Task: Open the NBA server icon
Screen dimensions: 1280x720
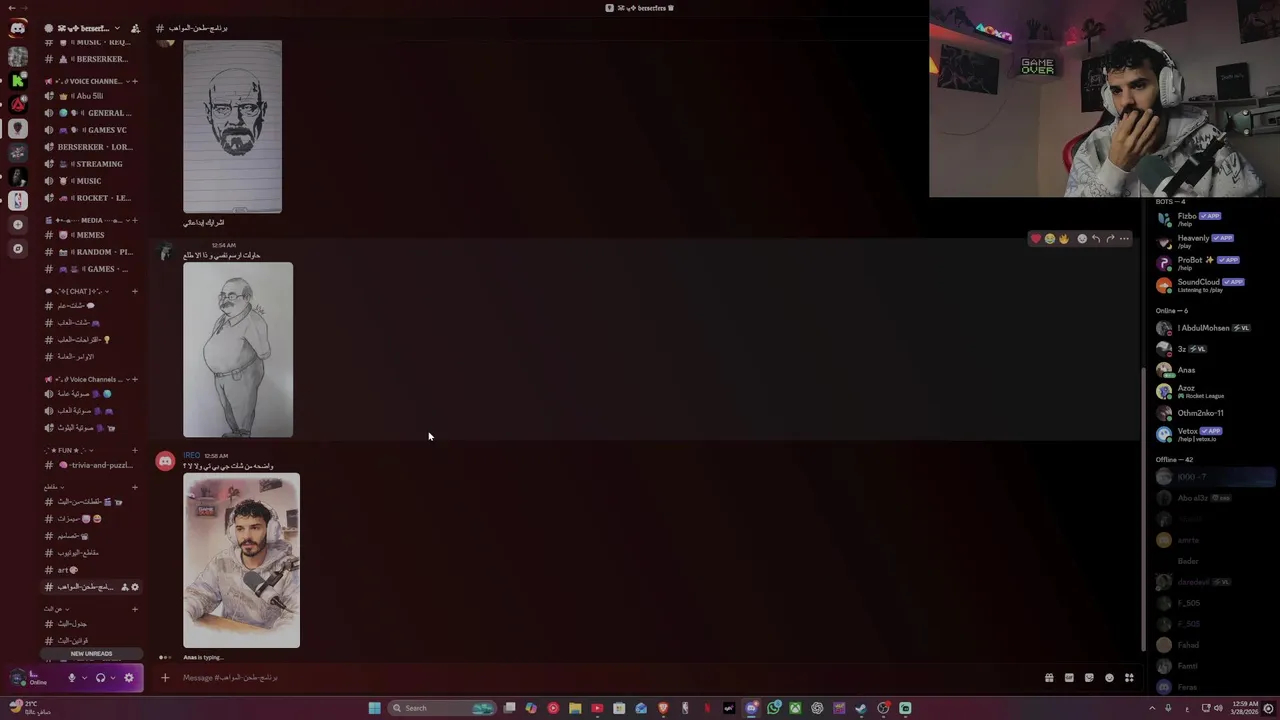Action: (x=18, y=201)
